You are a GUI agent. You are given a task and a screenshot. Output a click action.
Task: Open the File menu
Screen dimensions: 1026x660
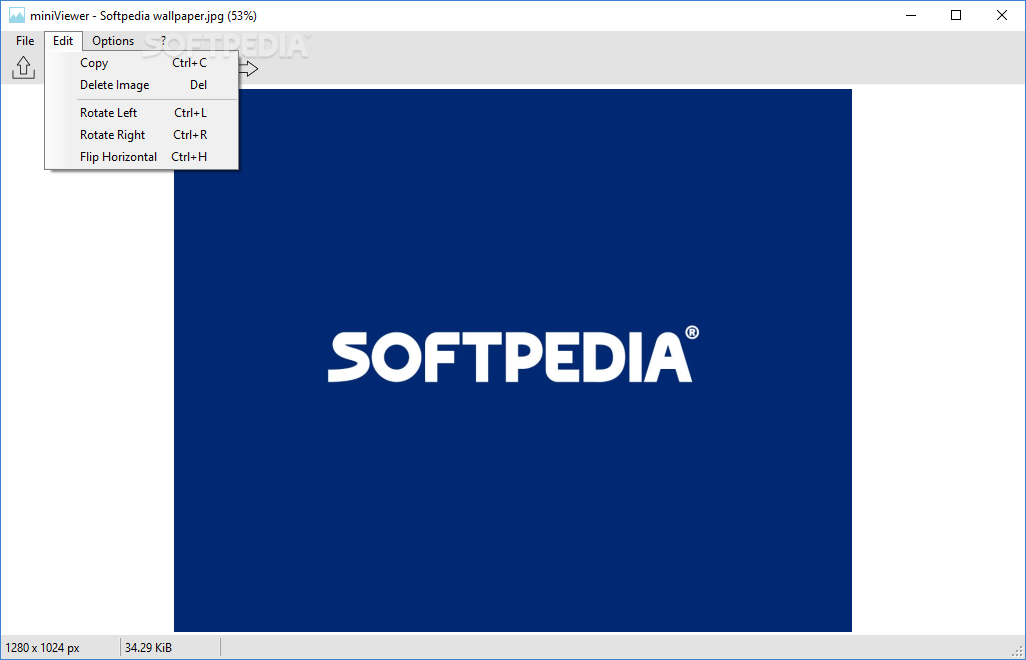tap(25, 41)
